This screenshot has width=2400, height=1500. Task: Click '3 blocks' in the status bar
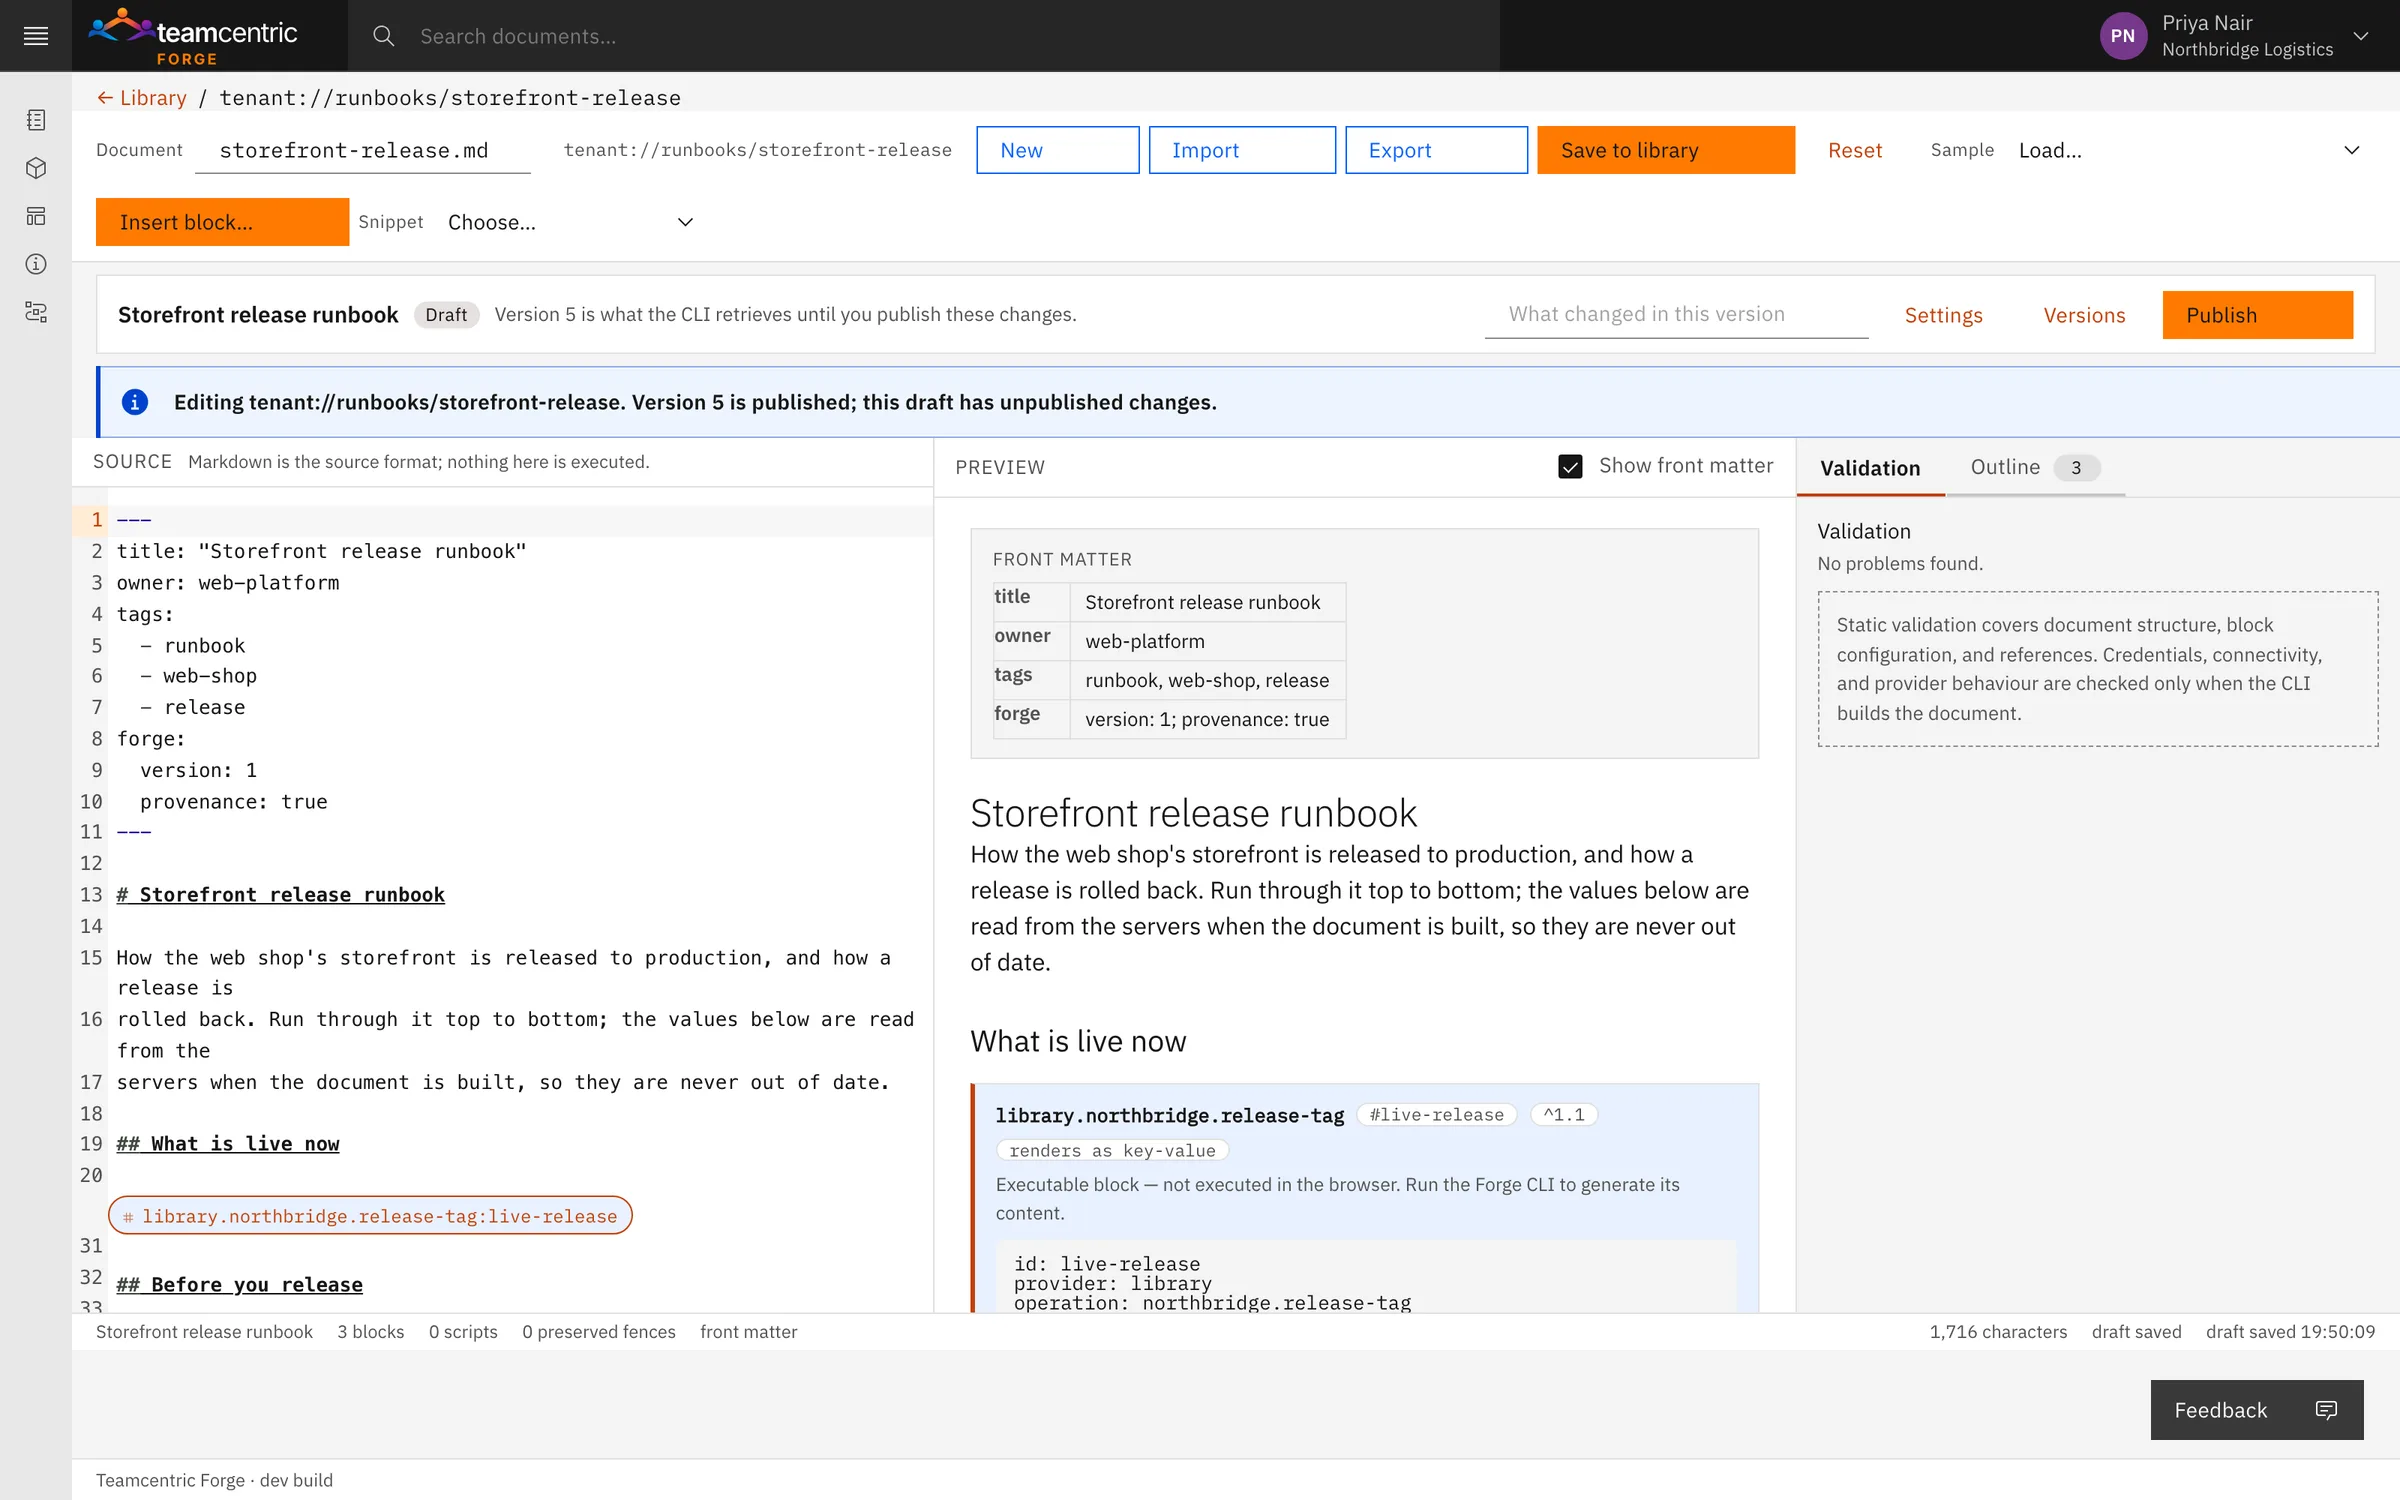(370, 1332)
